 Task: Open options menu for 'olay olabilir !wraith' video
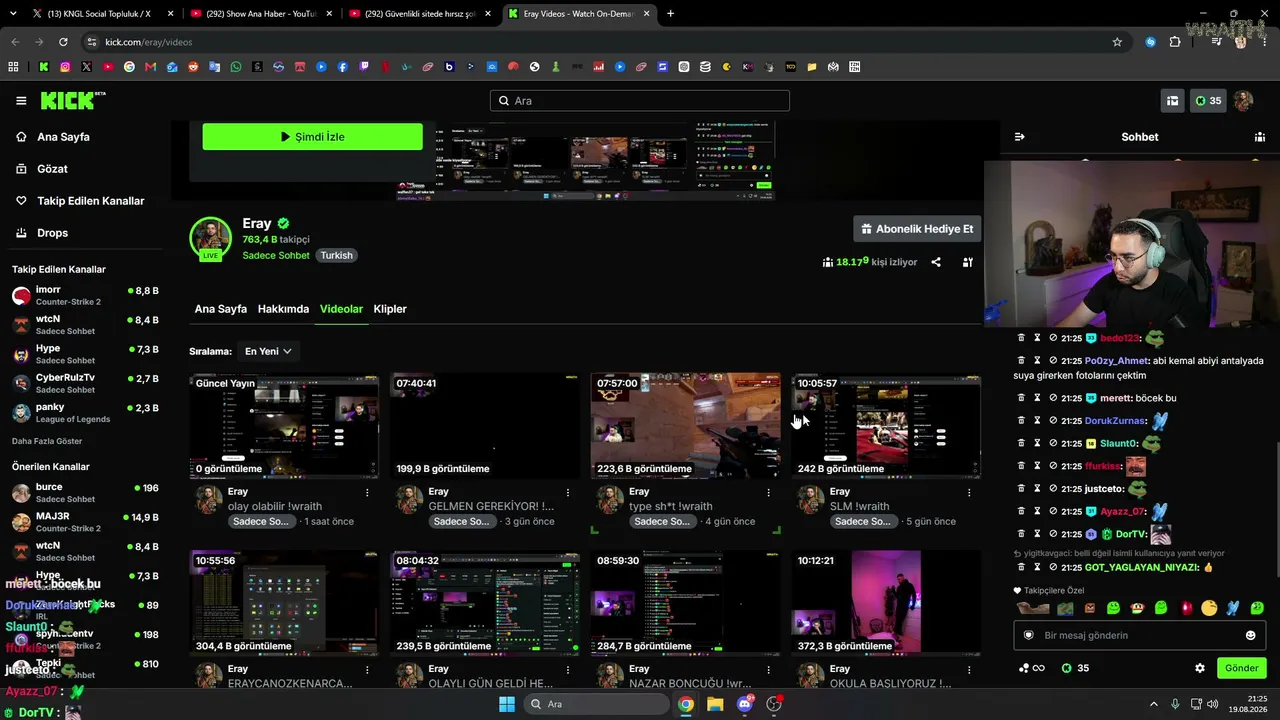[367, 492]
